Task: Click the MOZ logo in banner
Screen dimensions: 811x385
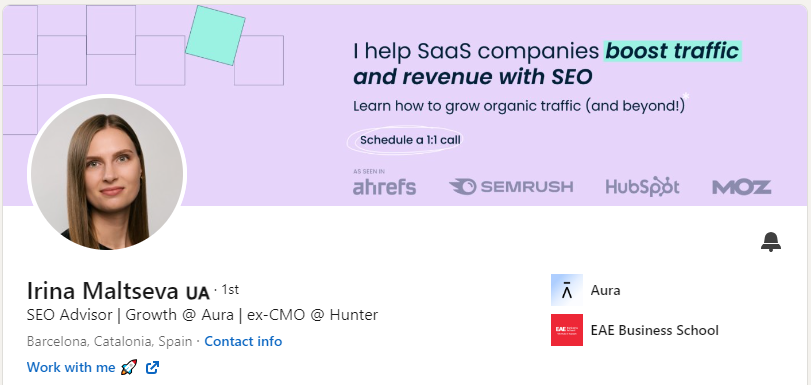Action: pos(742,187)
